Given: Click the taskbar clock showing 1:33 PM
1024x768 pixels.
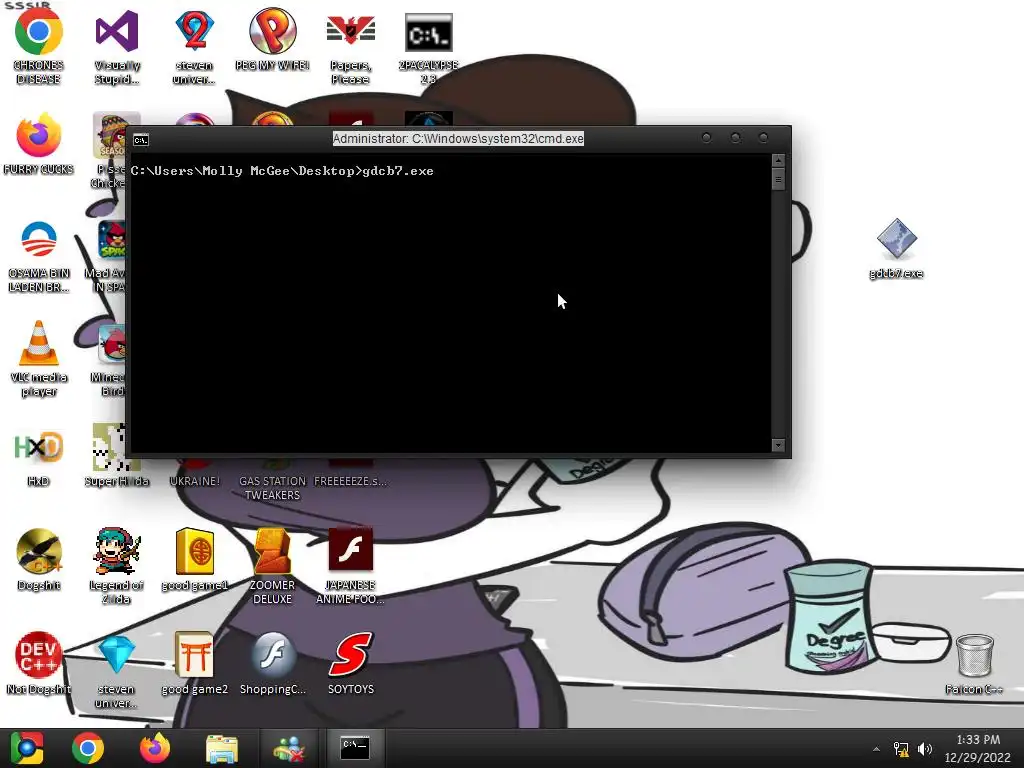Looking at the screenshot, I should [x=977, y=748].
